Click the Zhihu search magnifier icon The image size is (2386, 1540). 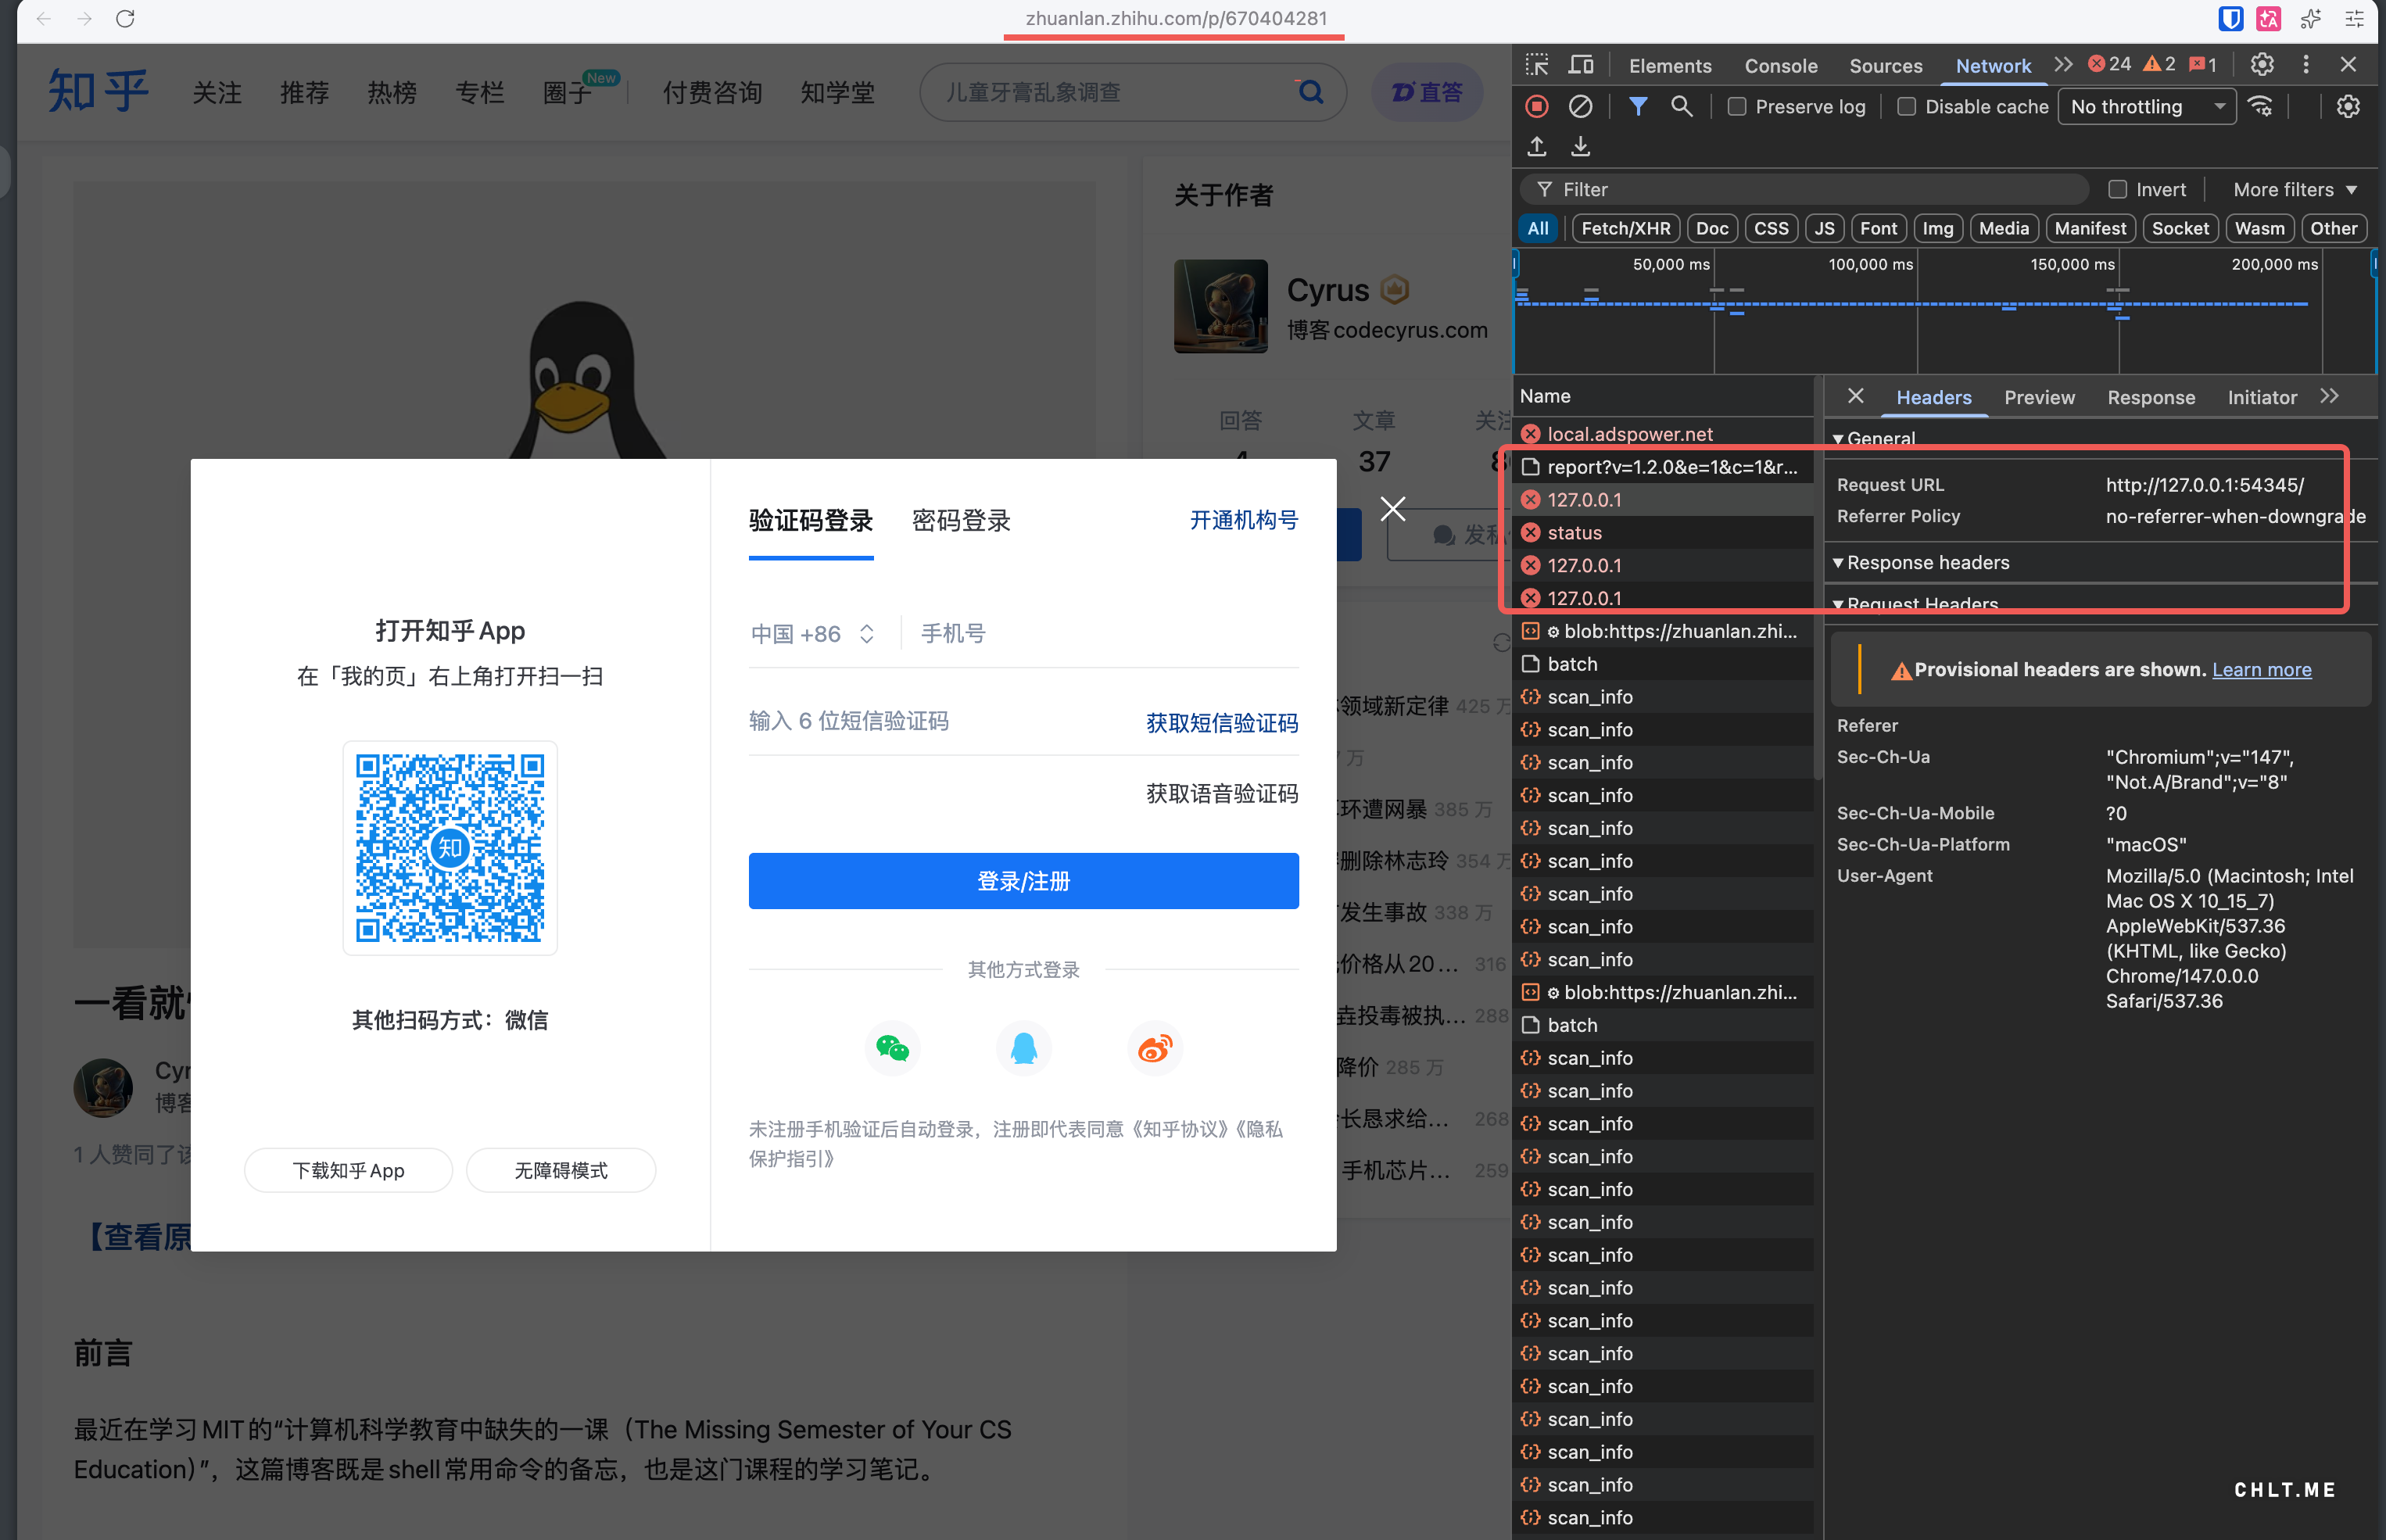pos(1310,92)
